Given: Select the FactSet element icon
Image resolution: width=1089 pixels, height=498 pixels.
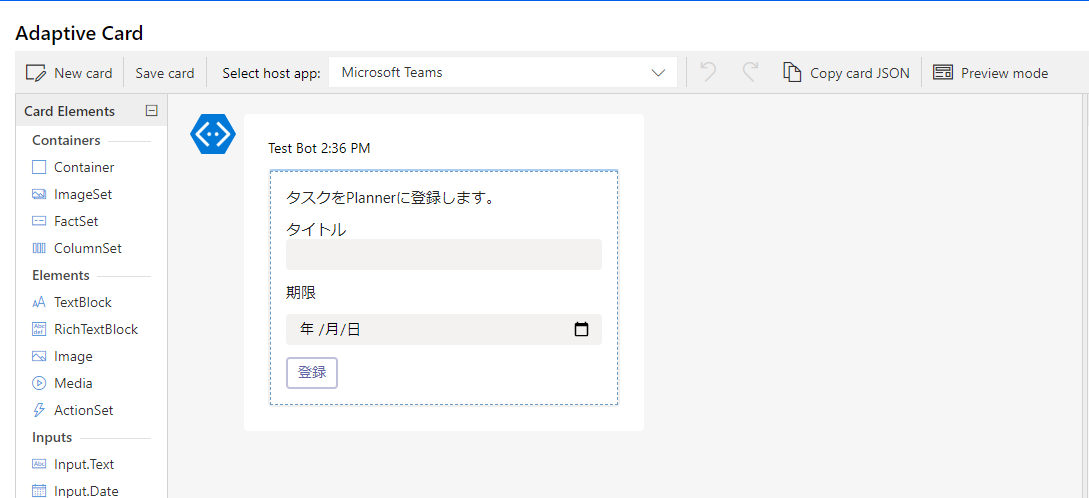Looking at the screenshot, I should [x=39, y=221].
